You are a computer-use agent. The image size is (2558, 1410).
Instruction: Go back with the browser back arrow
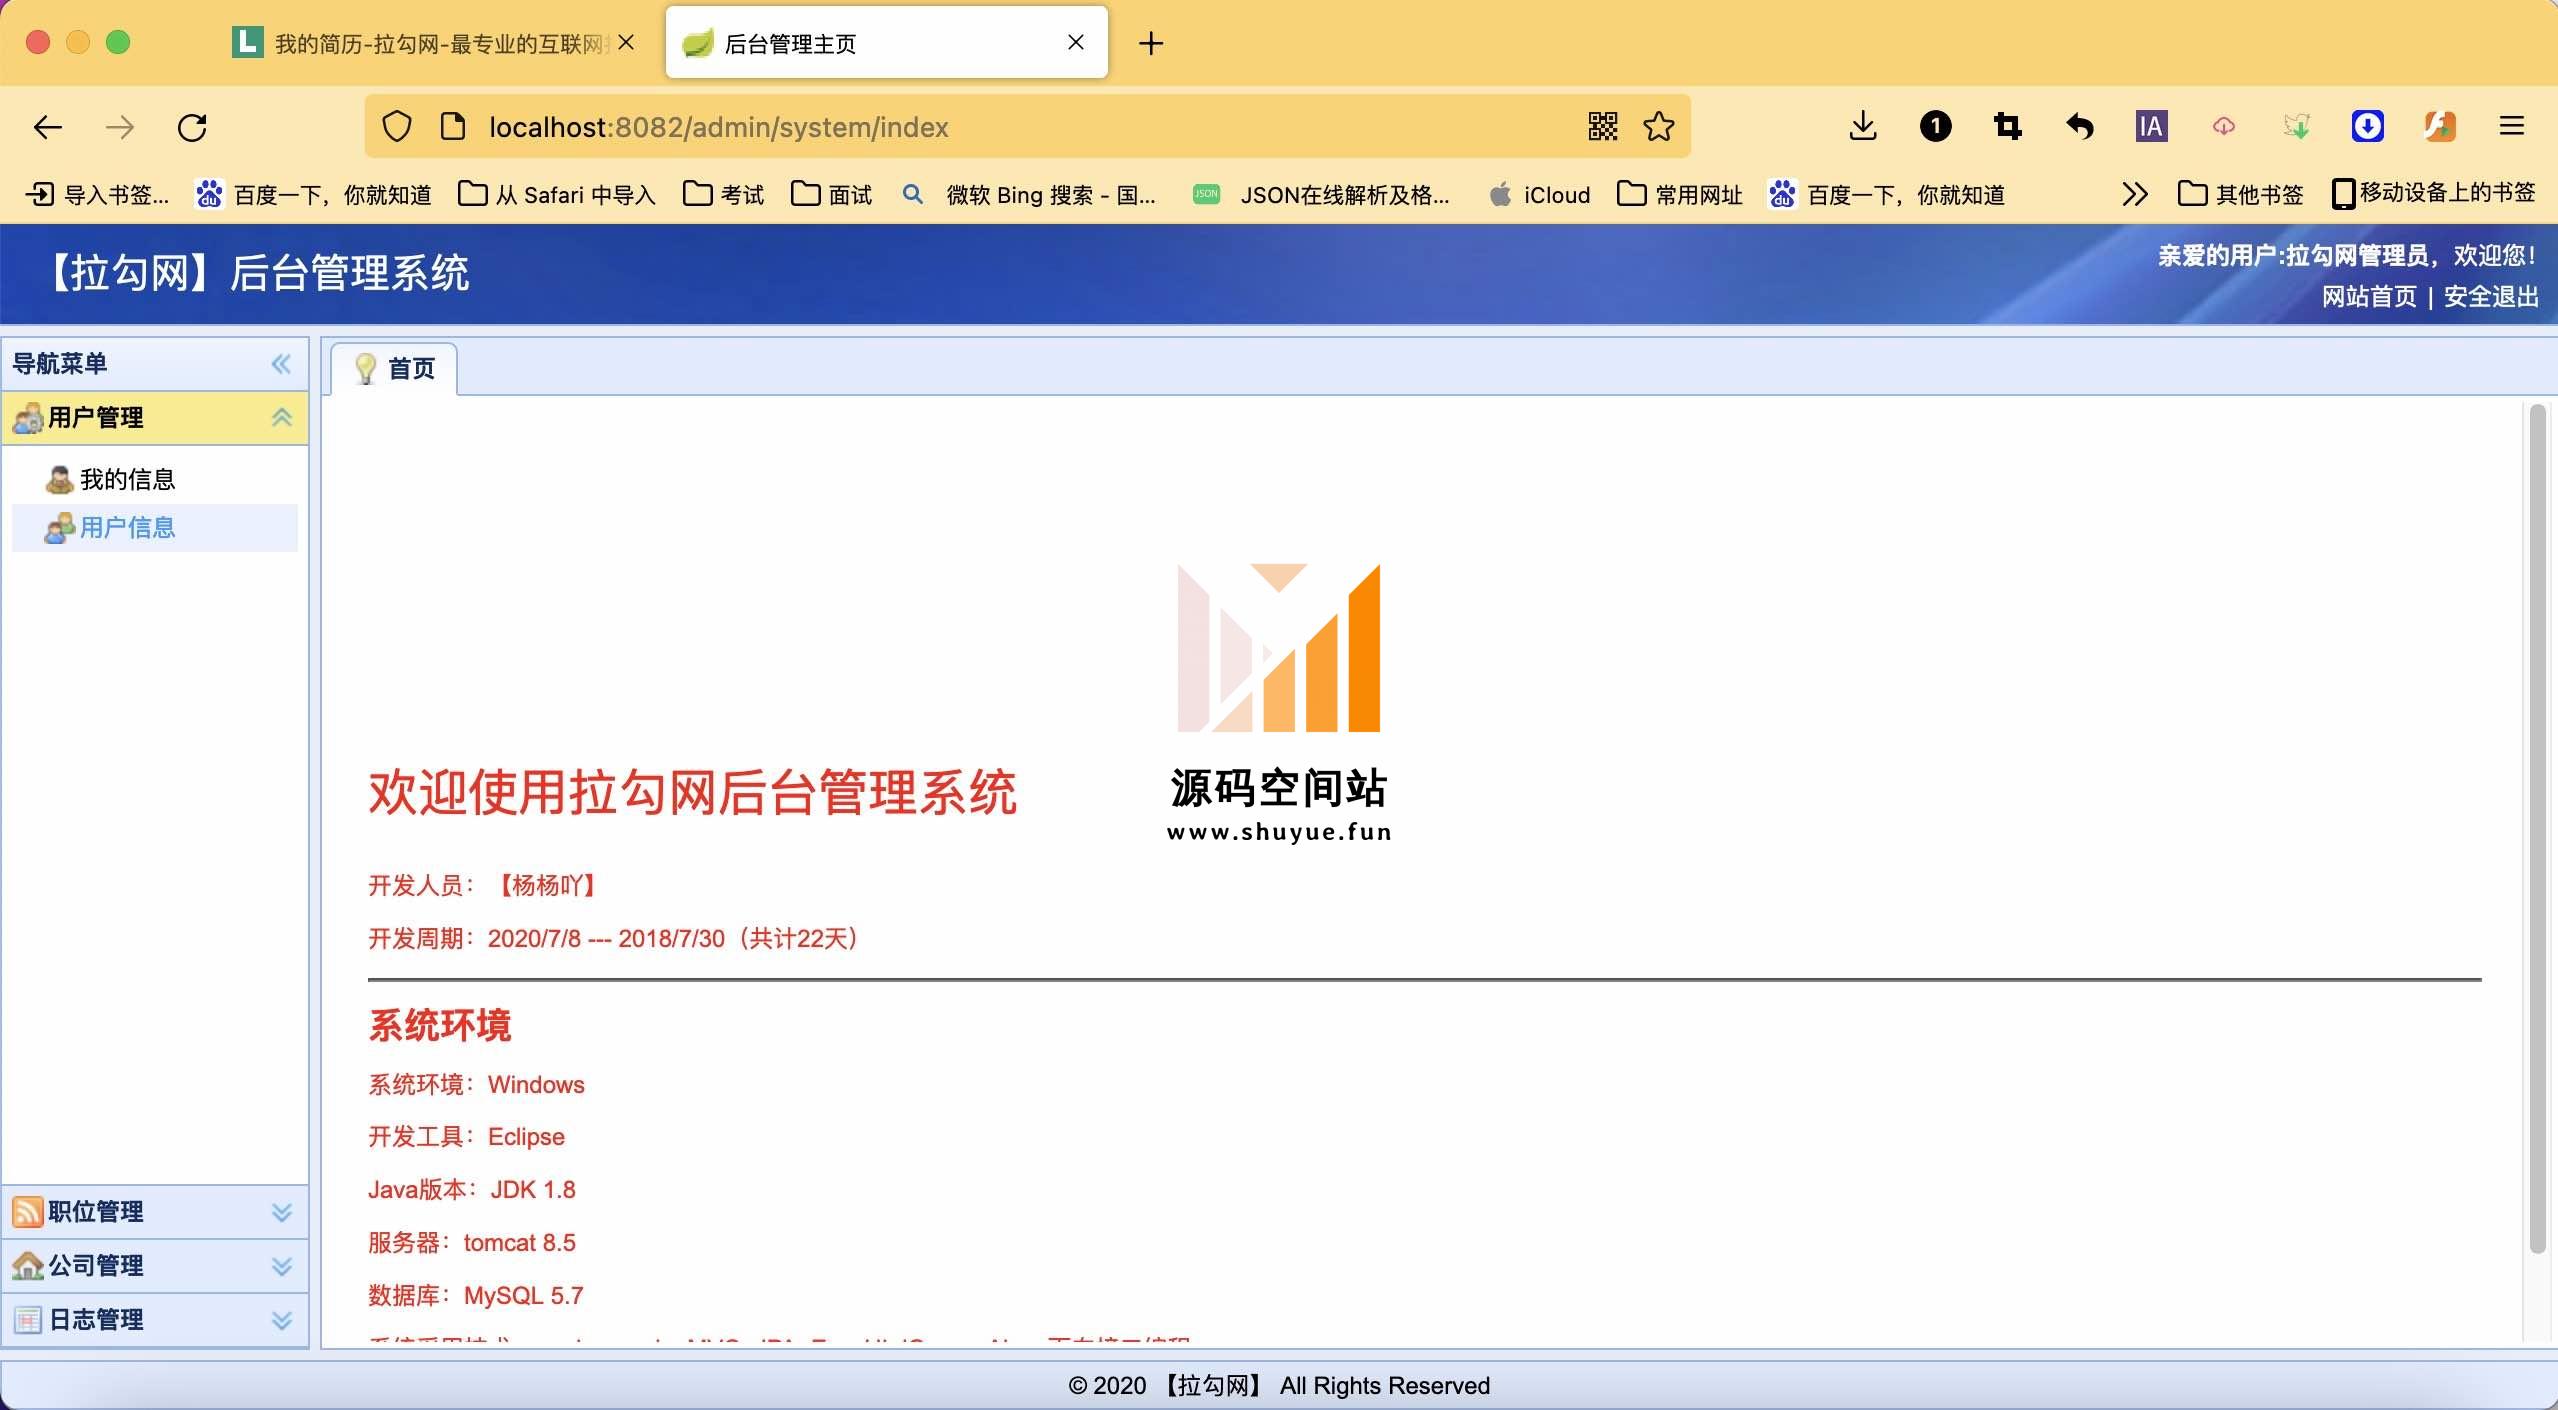pos(47,127)
